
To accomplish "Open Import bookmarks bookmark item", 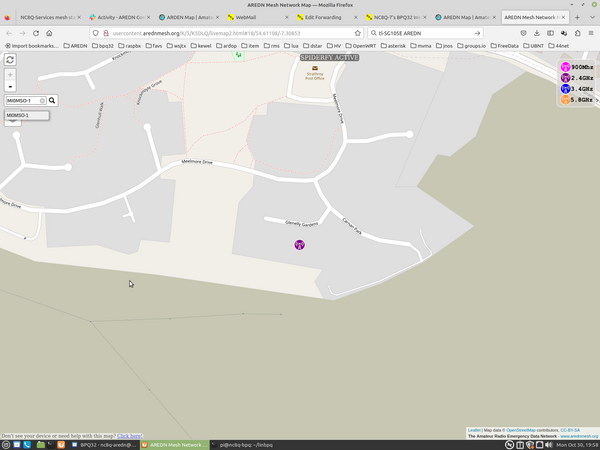I will (32, 46).
